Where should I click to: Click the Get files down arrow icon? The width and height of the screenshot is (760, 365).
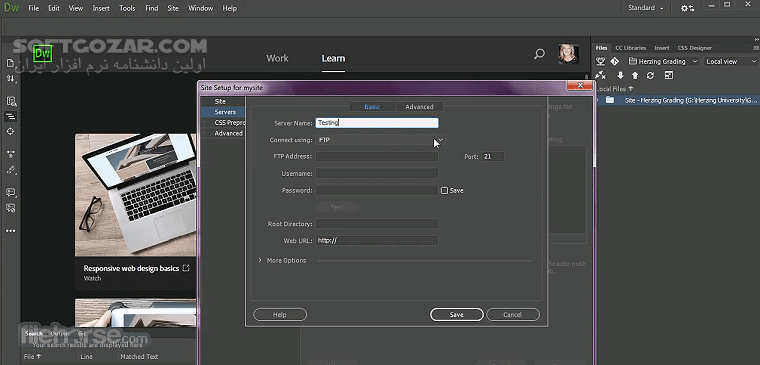point(620,75)
